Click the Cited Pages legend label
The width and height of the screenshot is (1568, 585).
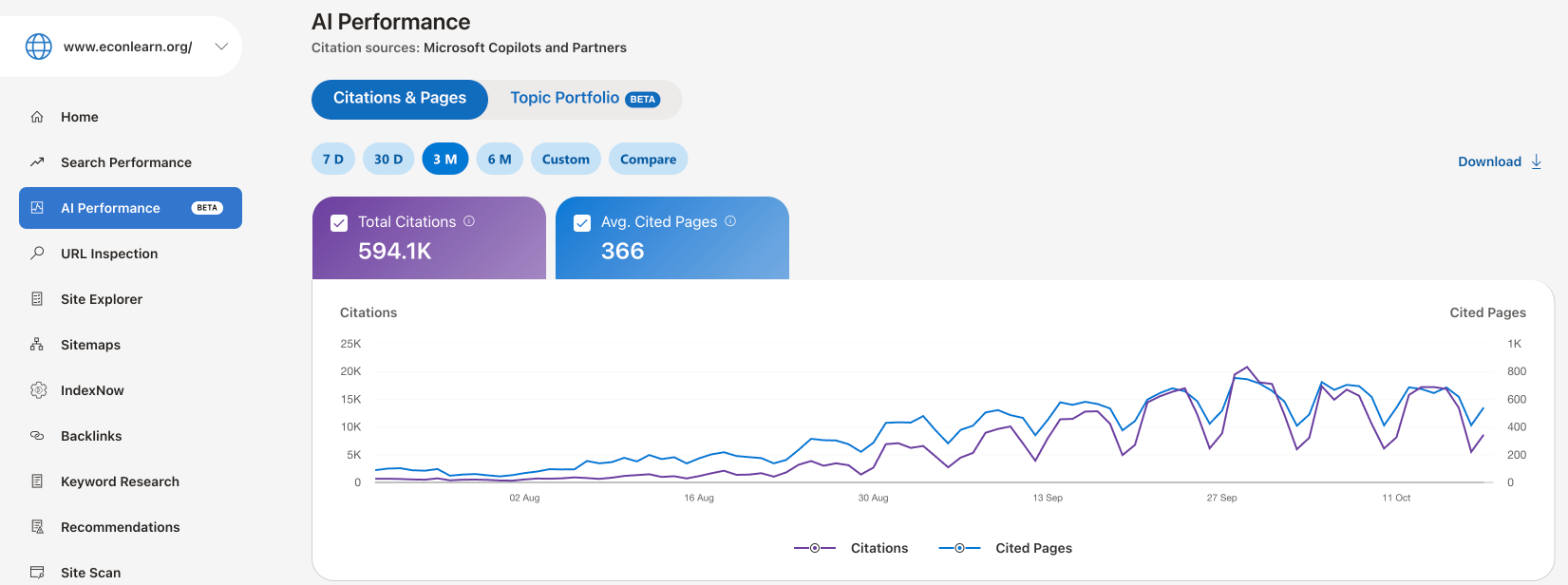[1034, 548]
